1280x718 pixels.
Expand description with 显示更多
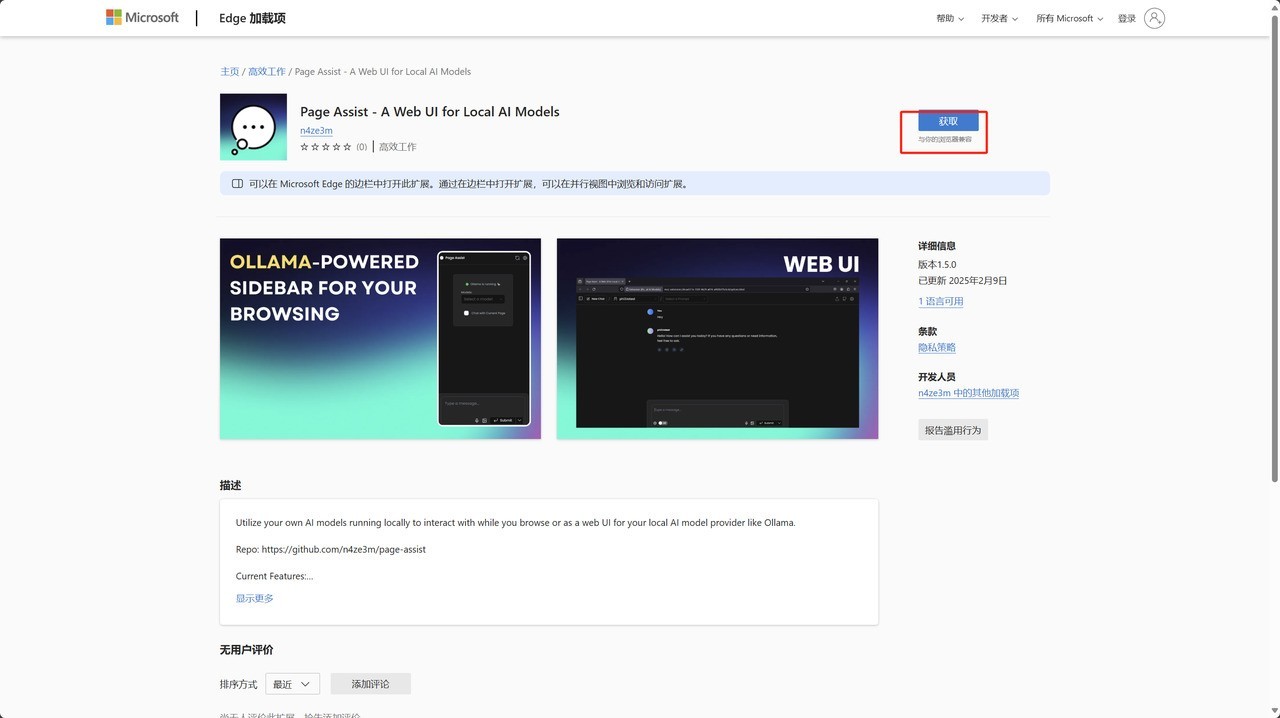pos(254,599)
